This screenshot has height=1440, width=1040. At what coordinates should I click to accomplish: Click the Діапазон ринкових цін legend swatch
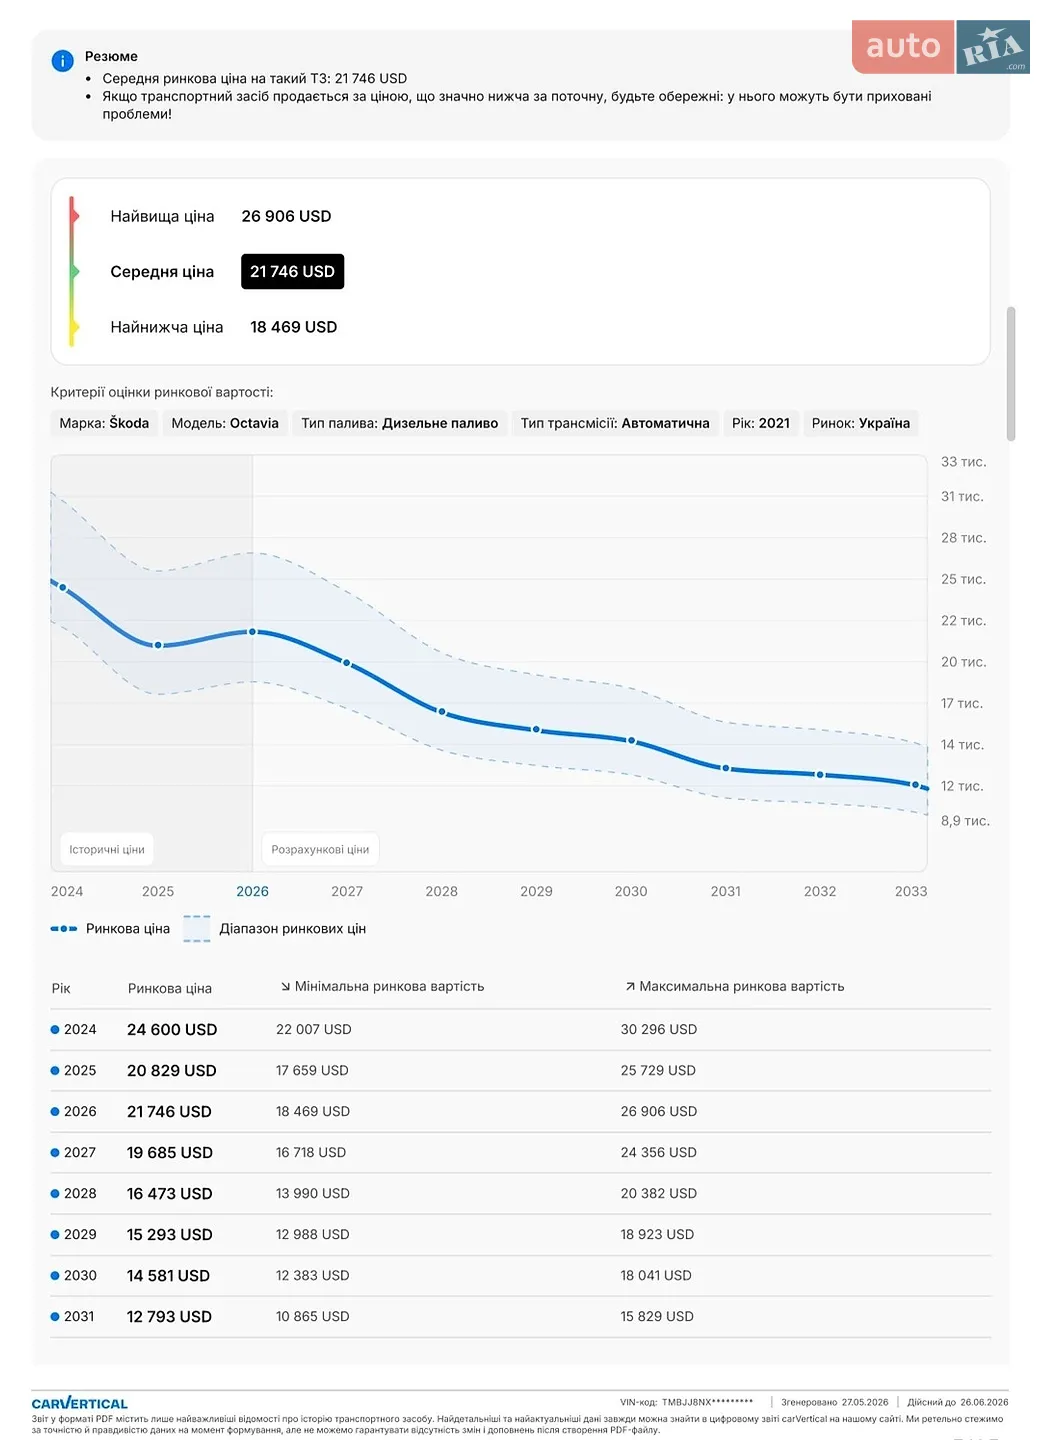point(197,929)
